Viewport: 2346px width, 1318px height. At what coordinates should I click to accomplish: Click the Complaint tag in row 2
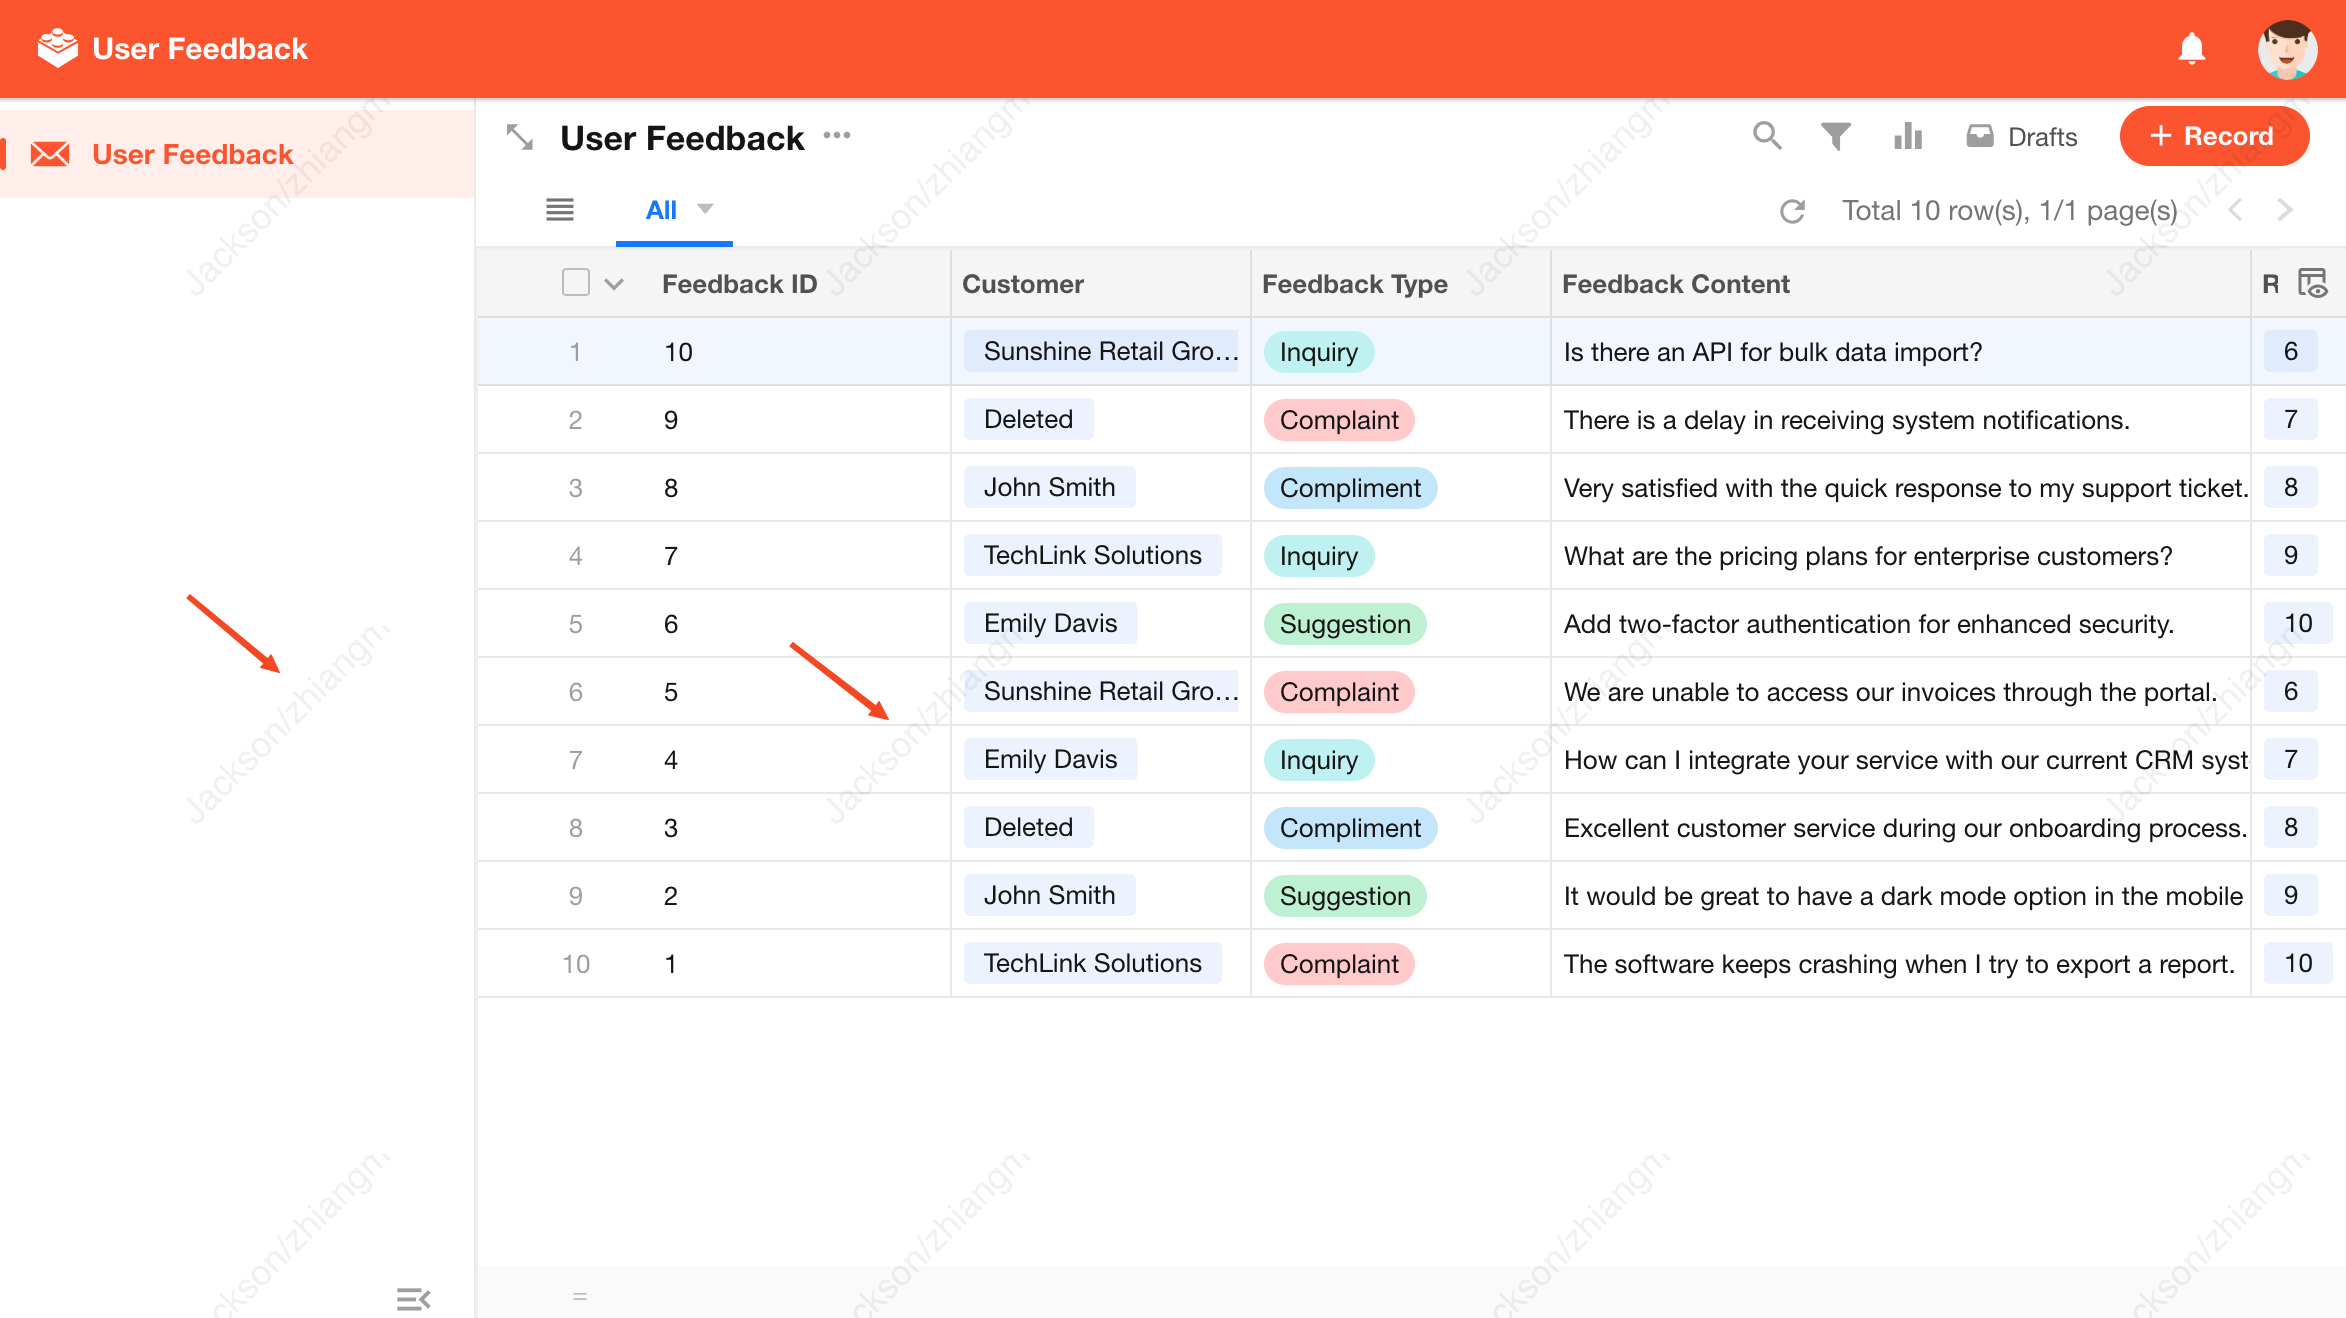[1338, 420]
